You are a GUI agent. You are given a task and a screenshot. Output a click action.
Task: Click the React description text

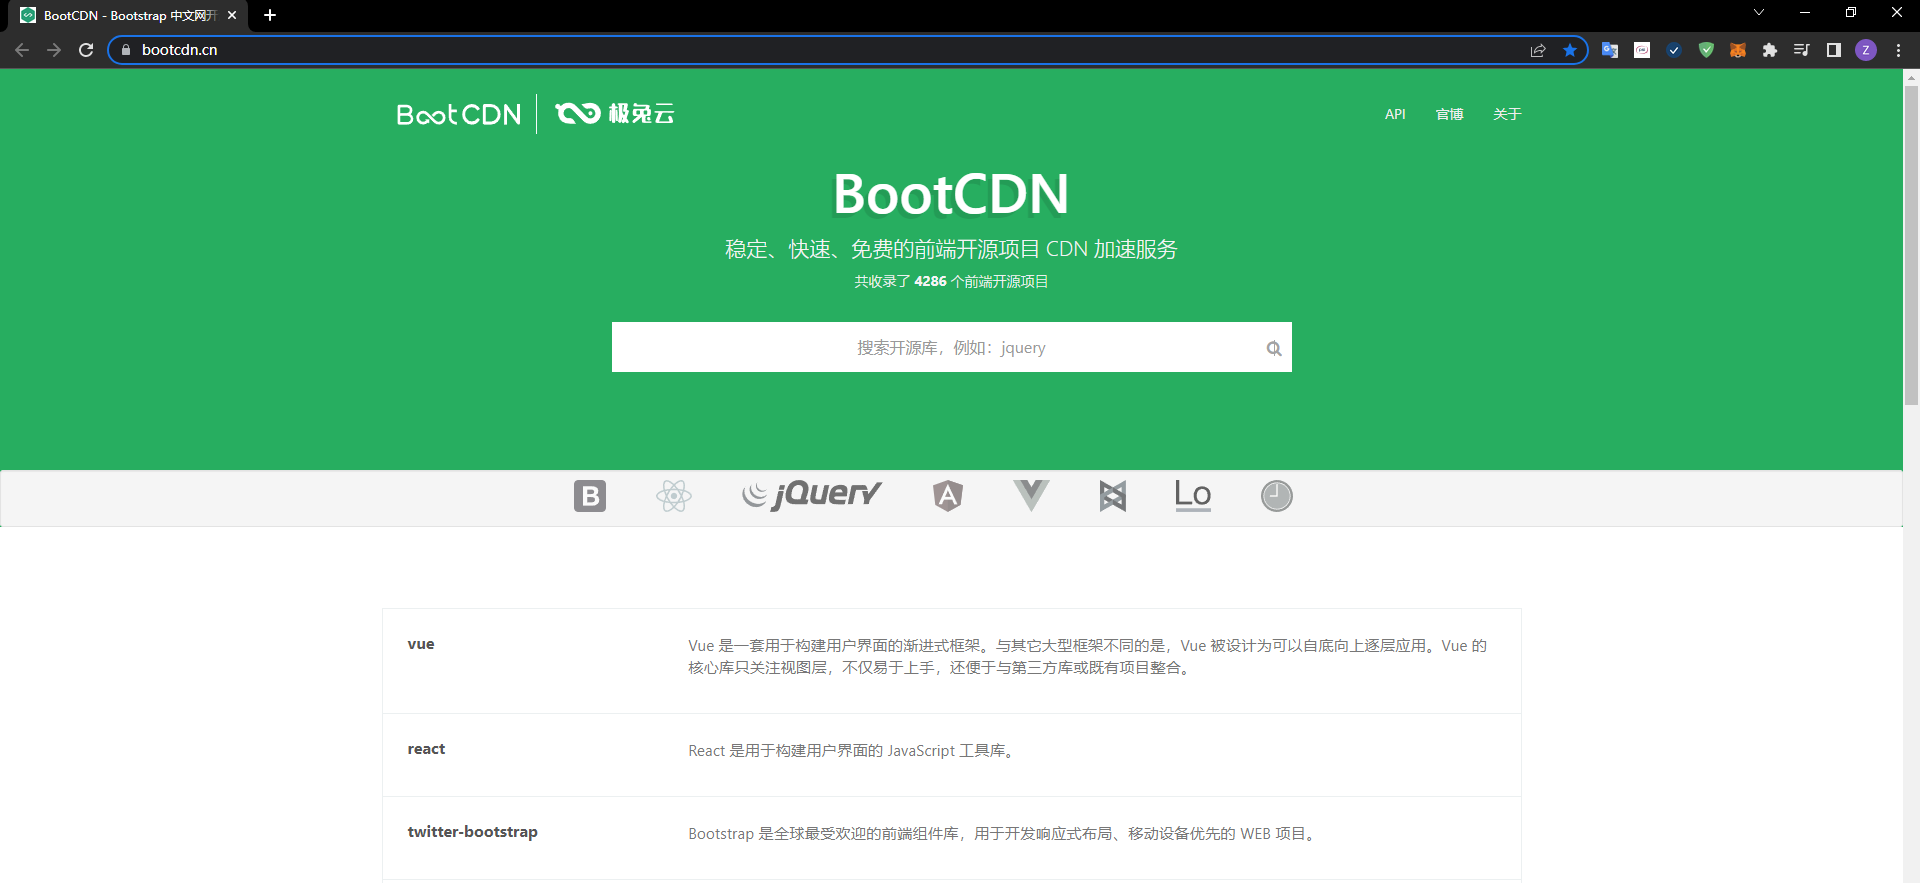(x=853, y=751)
